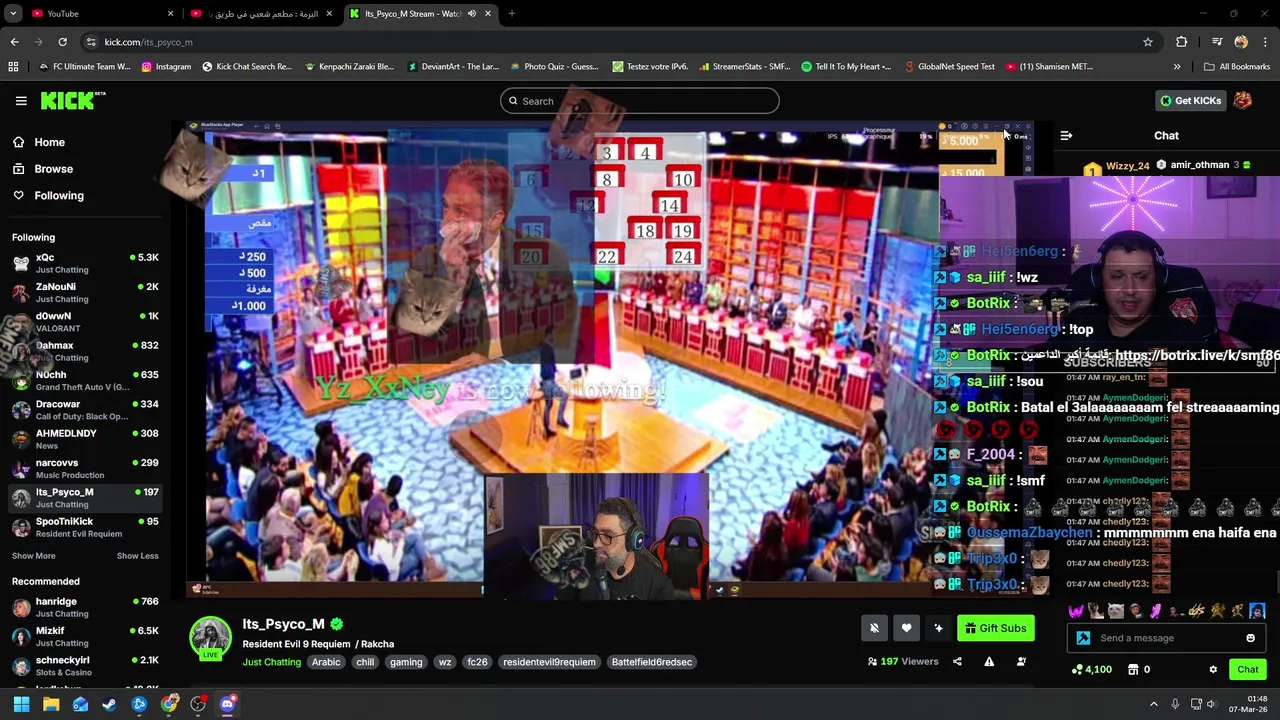
Task: Open SpooTniKick channel in sidebar
Action: pyautogui.click(x=85, y=527)
